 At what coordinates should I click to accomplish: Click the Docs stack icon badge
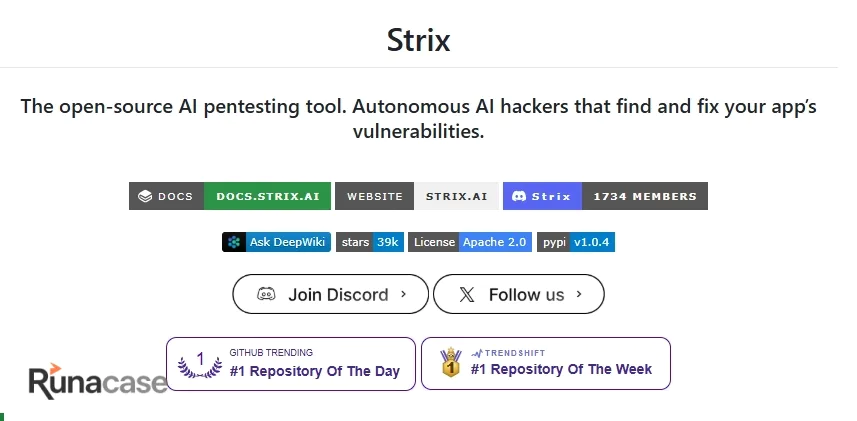click(x=145, y=196)
